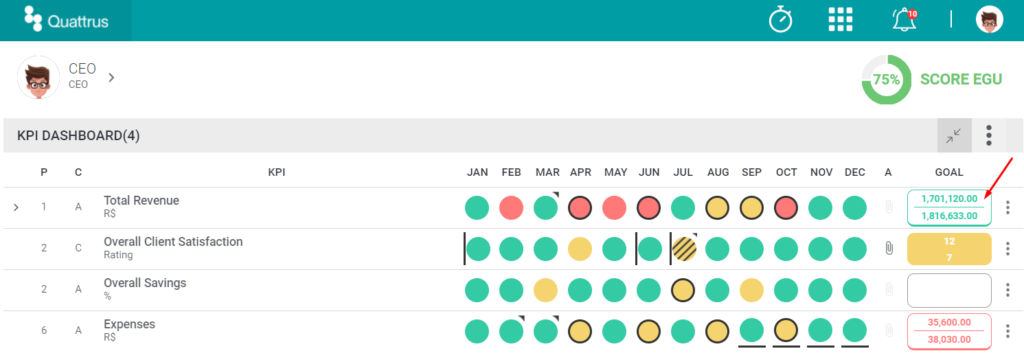Open the Overall Savings KPI
1024x362 pixels.
tap(145, 283)
